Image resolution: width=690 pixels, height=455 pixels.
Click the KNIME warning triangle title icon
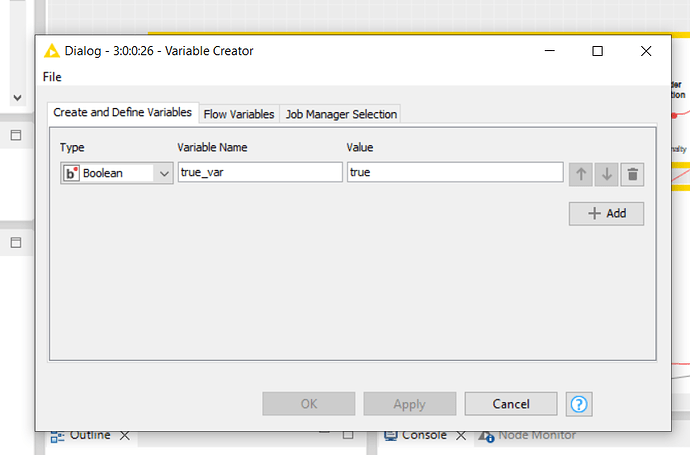[51, 51]
